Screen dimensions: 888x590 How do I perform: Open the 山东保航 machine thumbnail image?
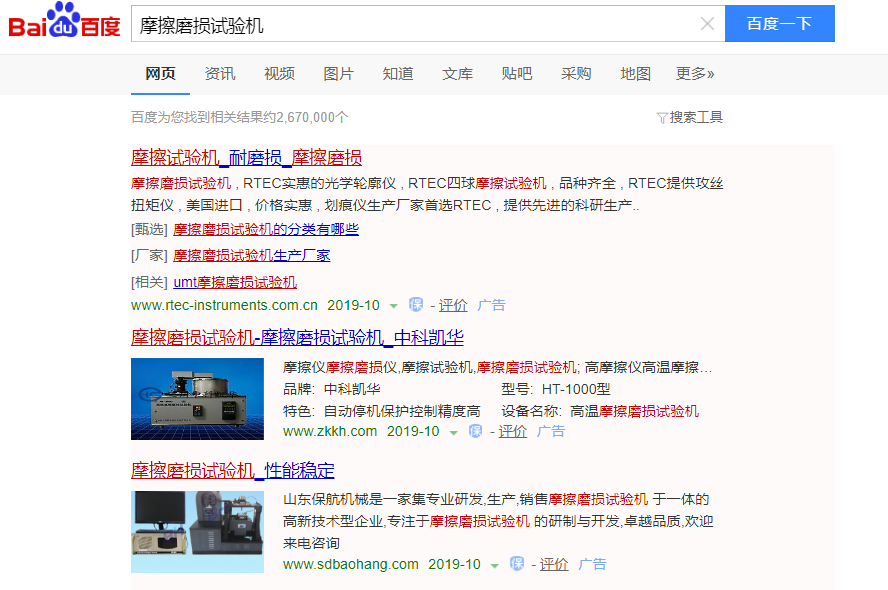[x=197, y=532]
